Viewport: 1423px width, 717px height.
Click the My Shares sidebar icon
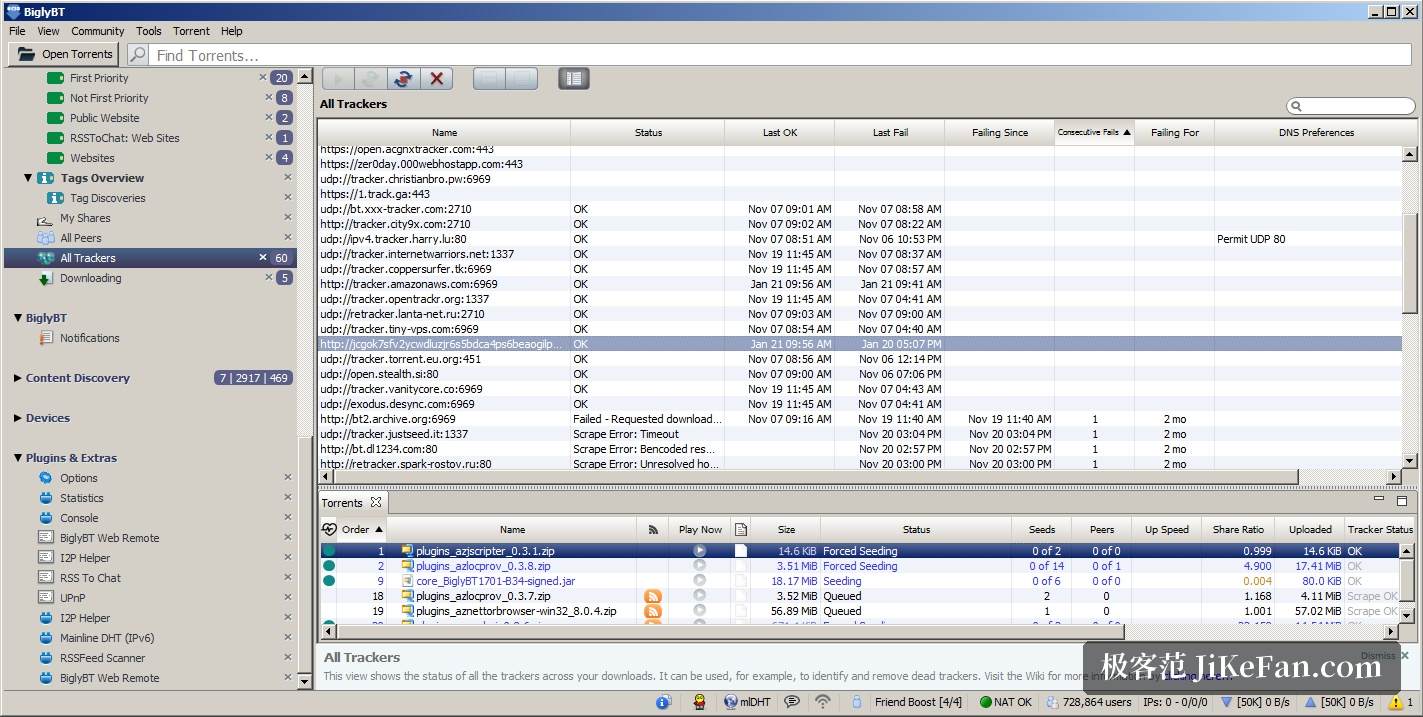tap(45, 218)
